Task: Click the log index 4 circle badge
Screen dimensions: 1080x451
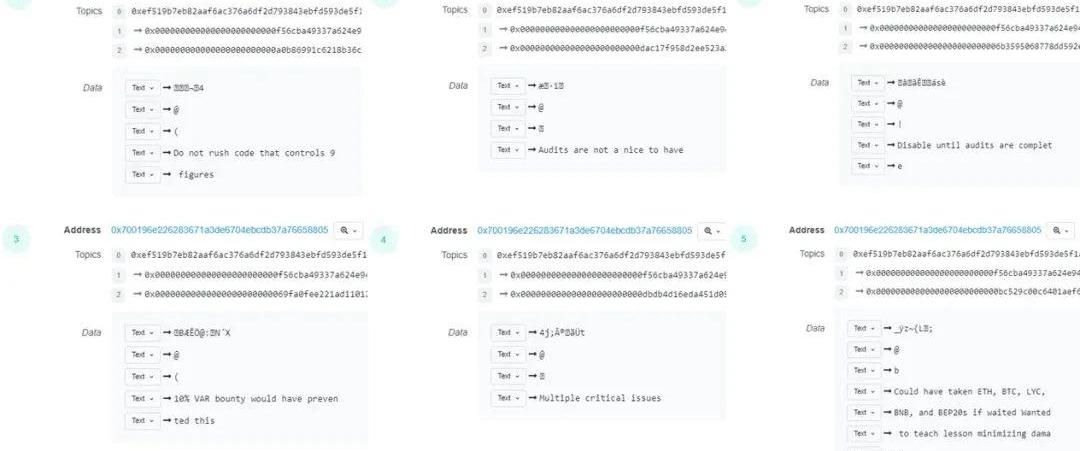Action: [x=383, y=239]
